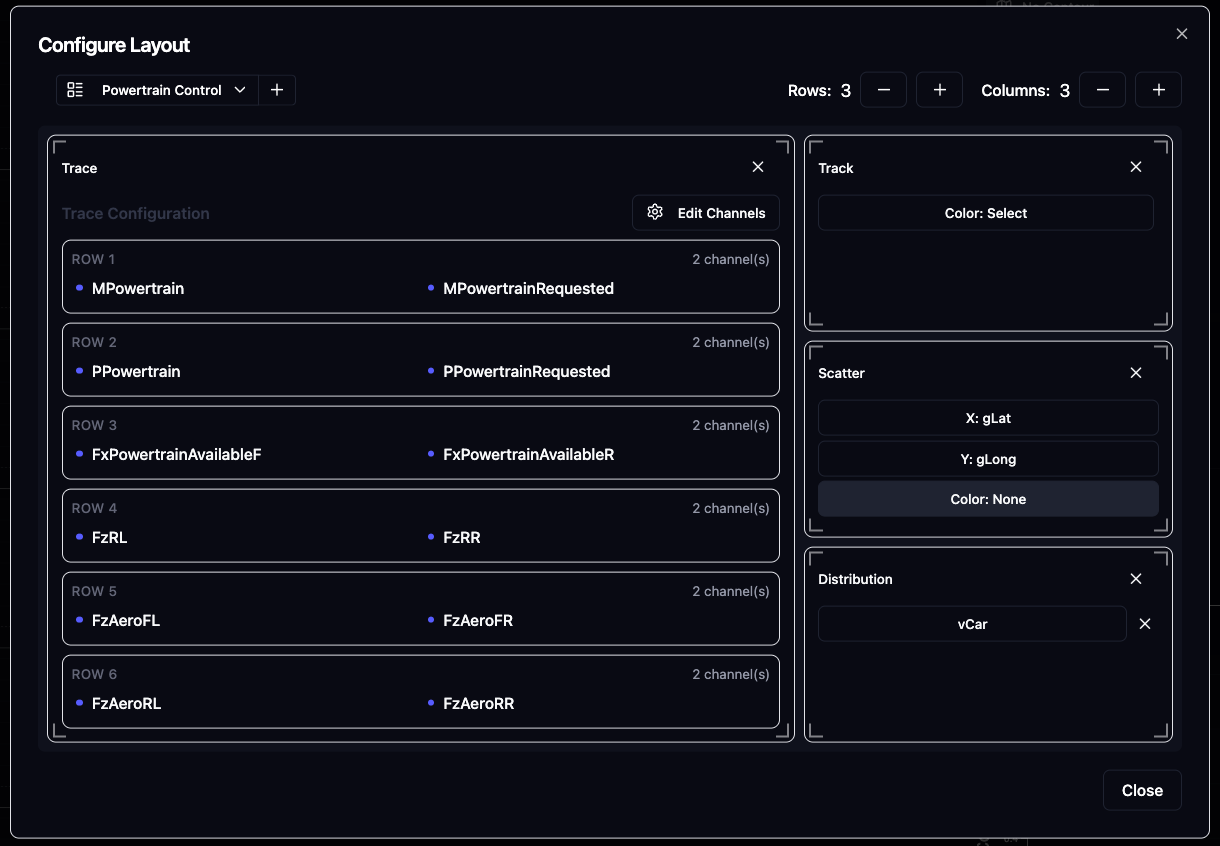
Task: Select the FzRR channel in Row 4
Action: click(462, 537)
